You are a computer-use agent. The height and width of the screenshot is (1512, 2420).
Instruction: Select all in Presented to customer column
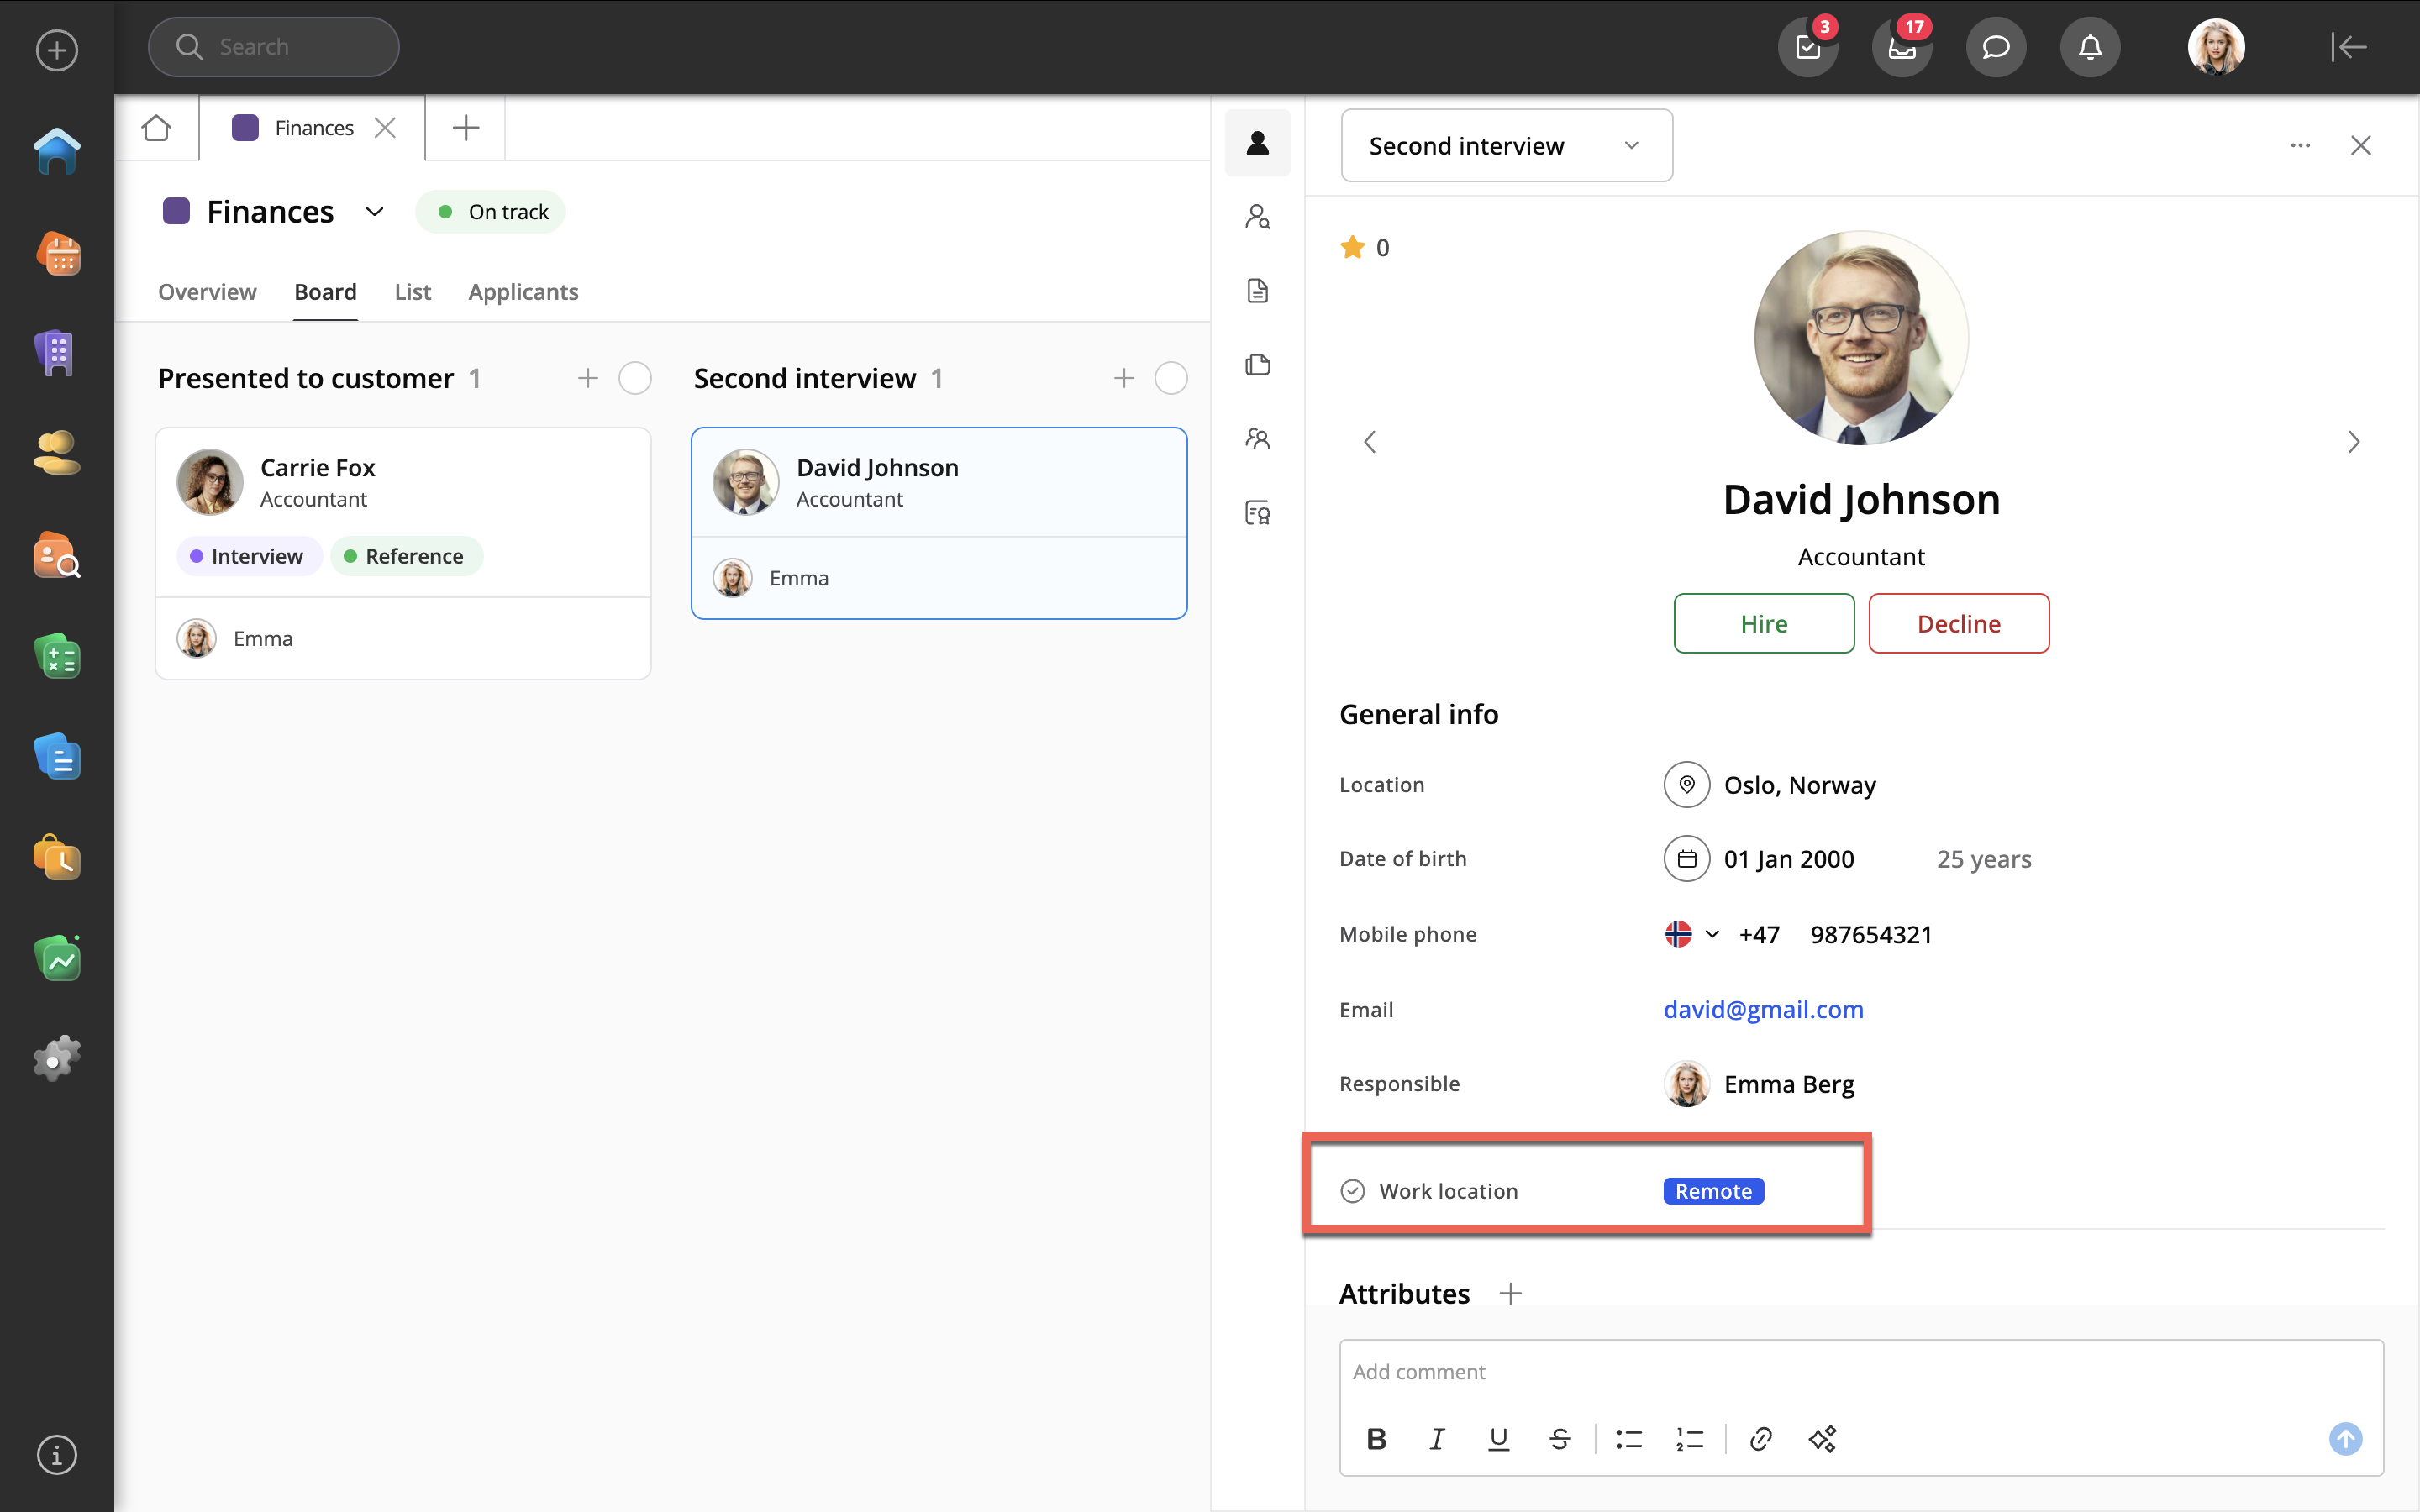tap(635, 378)
